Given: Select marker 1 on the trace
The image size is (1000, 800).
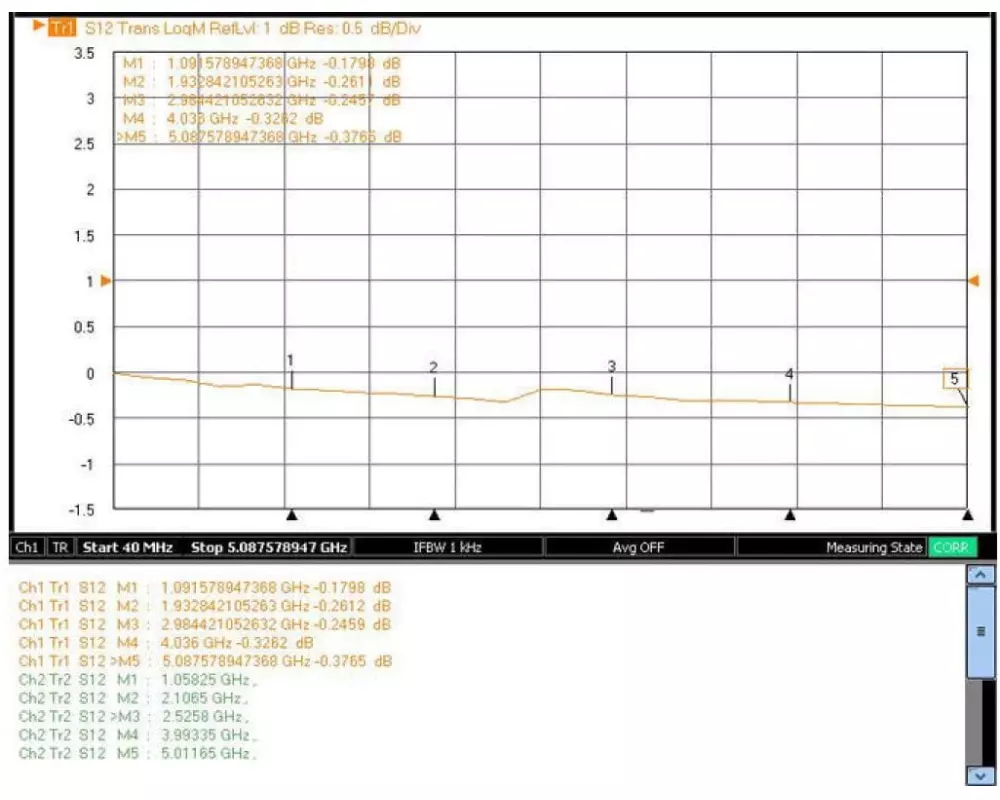Looking at the screenshot, I should (291, 362).
